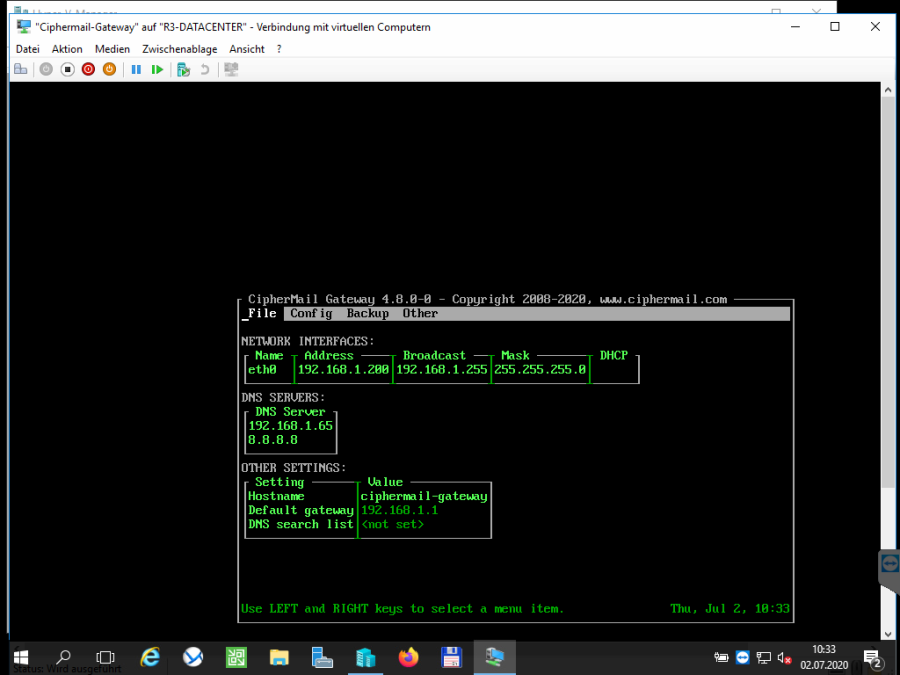Click the red Shut Down VM icon
This screenshot has height=675, width=900.
[88, 69]
